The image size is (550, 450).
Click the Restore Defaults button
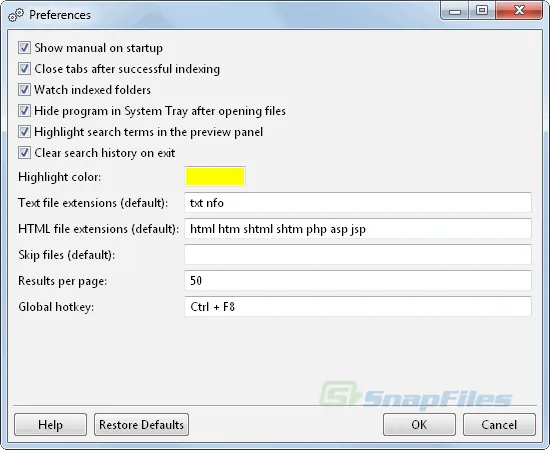pos(141,425)
